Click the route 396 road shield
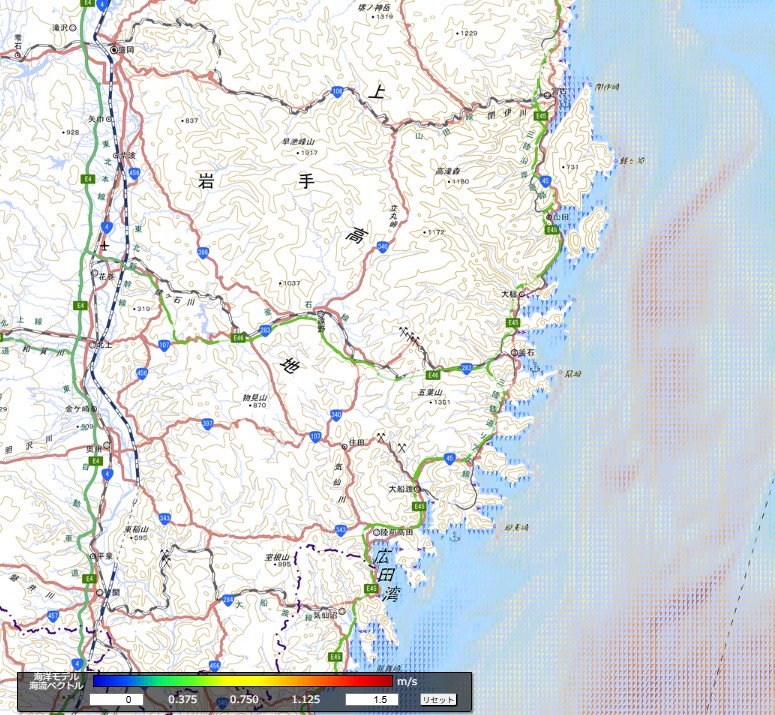Image resolution: width=775 pixels, height=715 pixels. click(x=203, y=252)
